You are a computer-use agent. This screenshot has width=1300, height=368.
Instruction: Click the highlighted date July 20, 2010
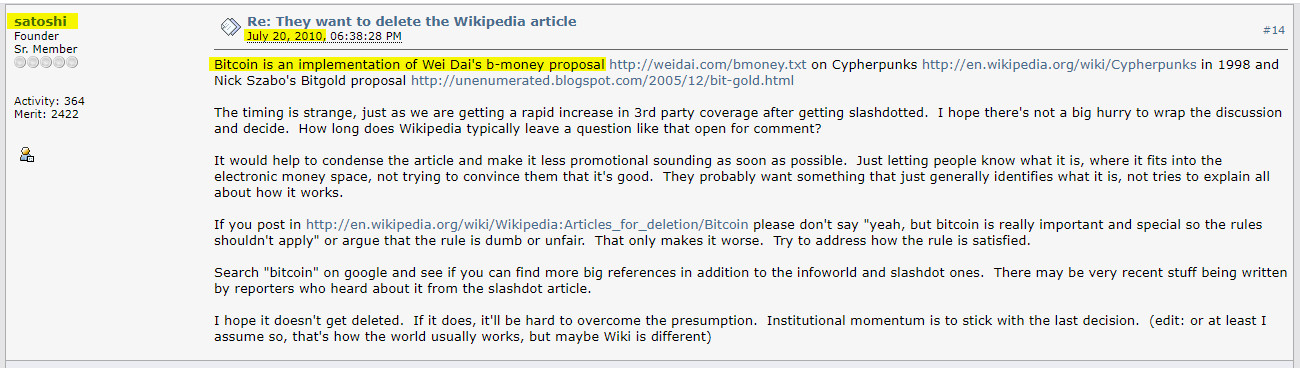286,36
